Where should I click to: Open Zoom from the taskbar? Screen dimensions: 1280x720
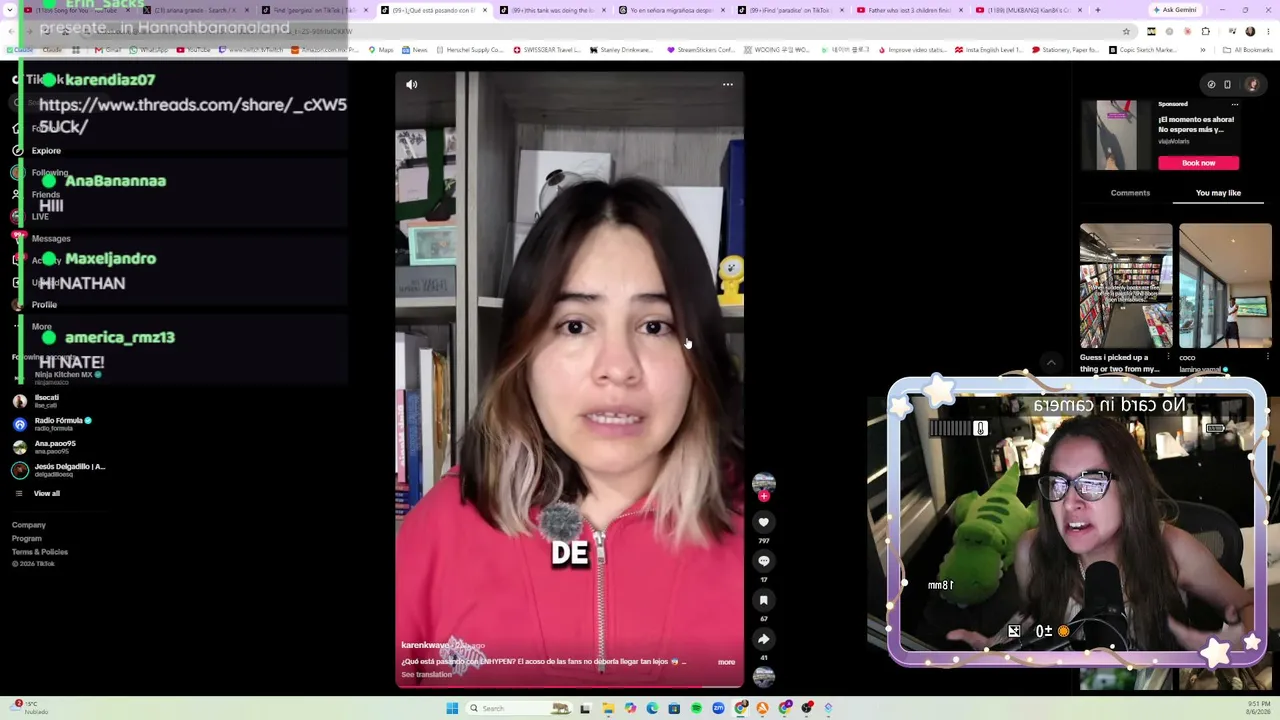click(718, 709)
